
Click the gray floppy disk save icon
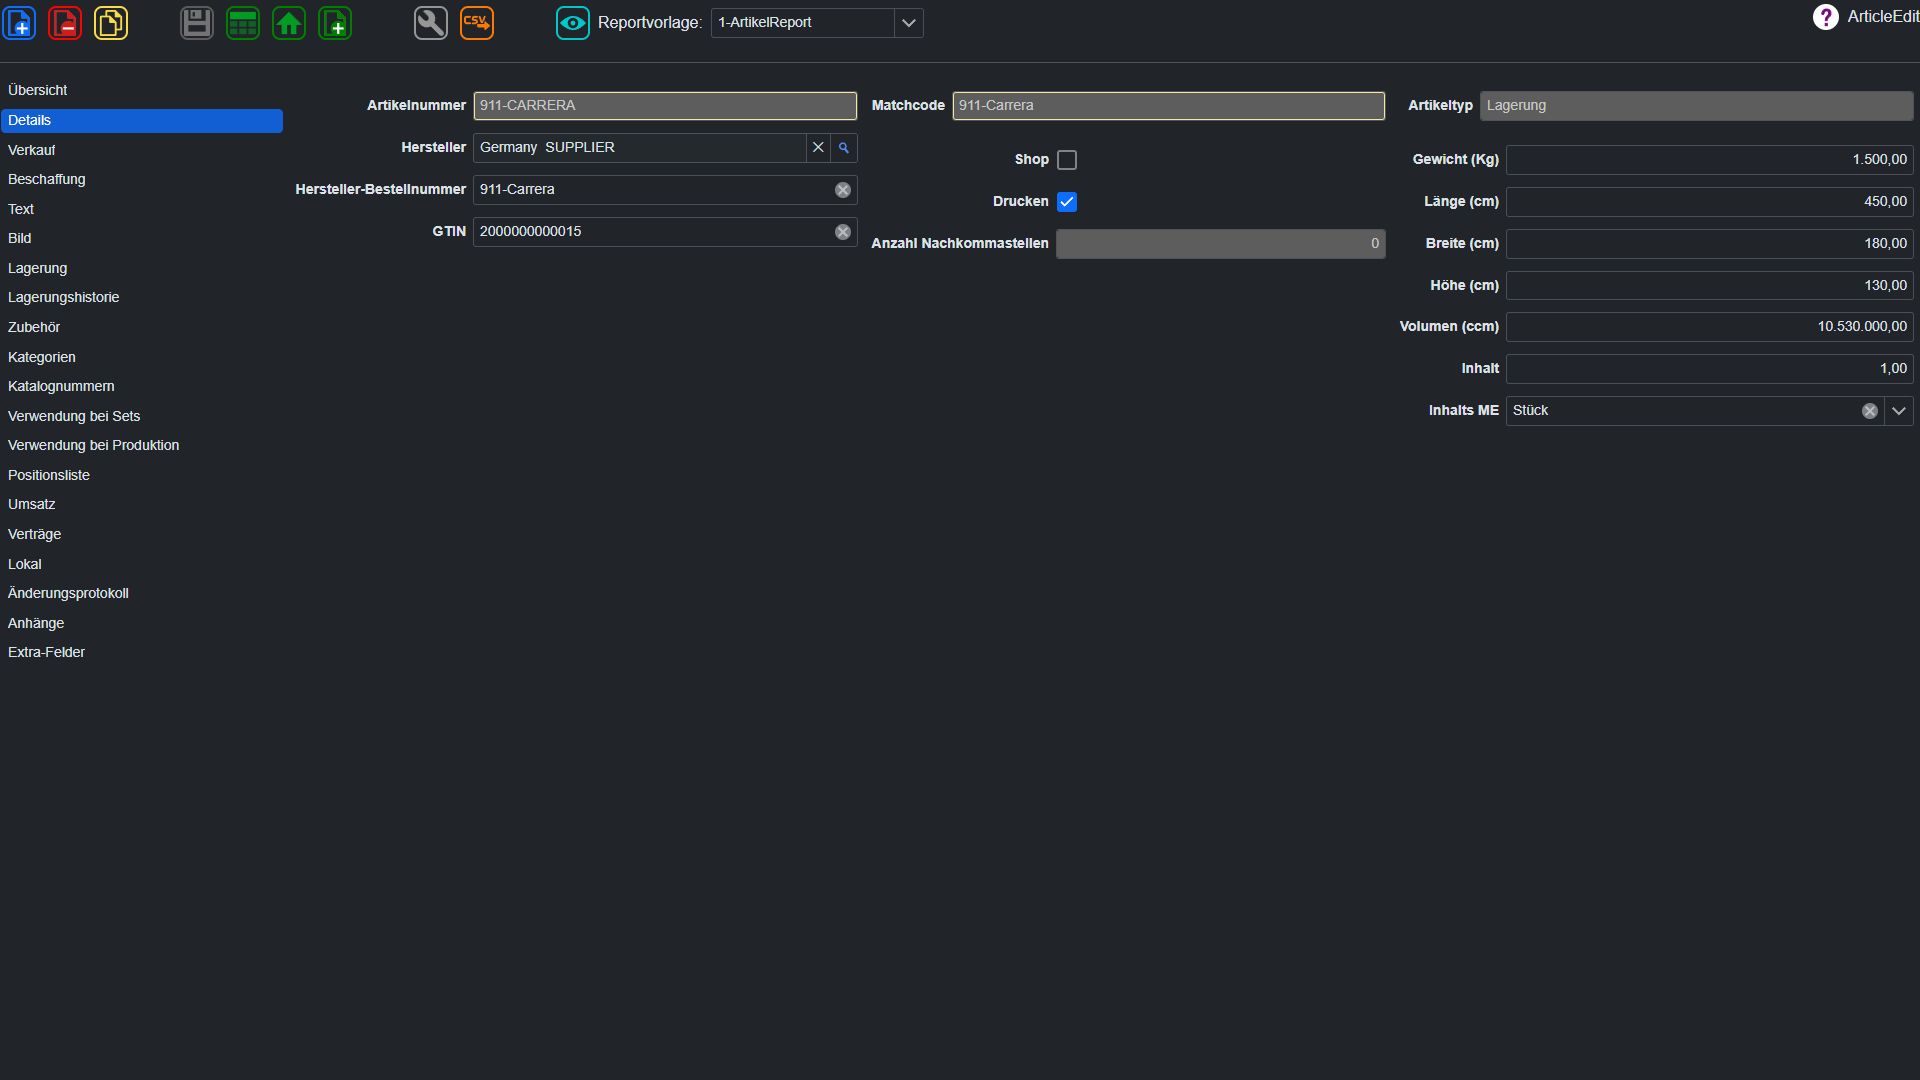click(x=197, y=23)
